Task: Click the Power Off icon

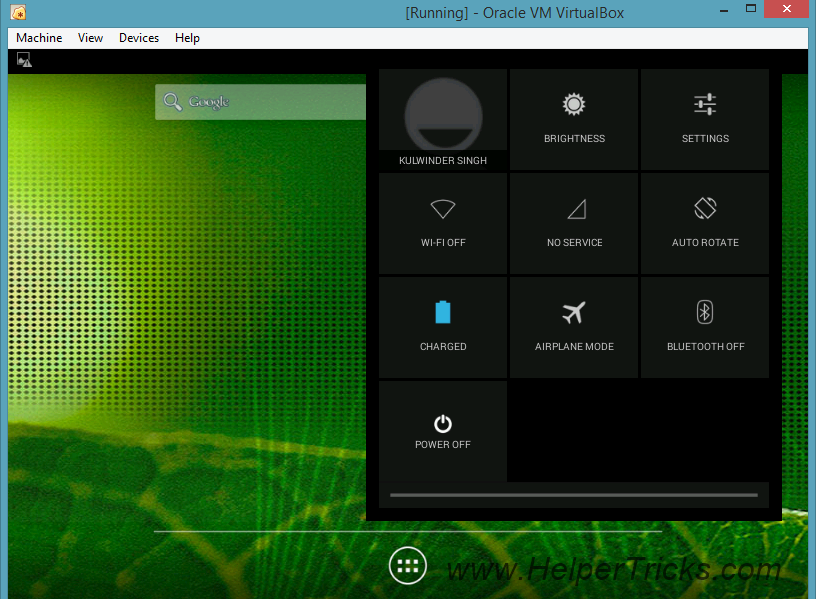Action: coord(443,424)
